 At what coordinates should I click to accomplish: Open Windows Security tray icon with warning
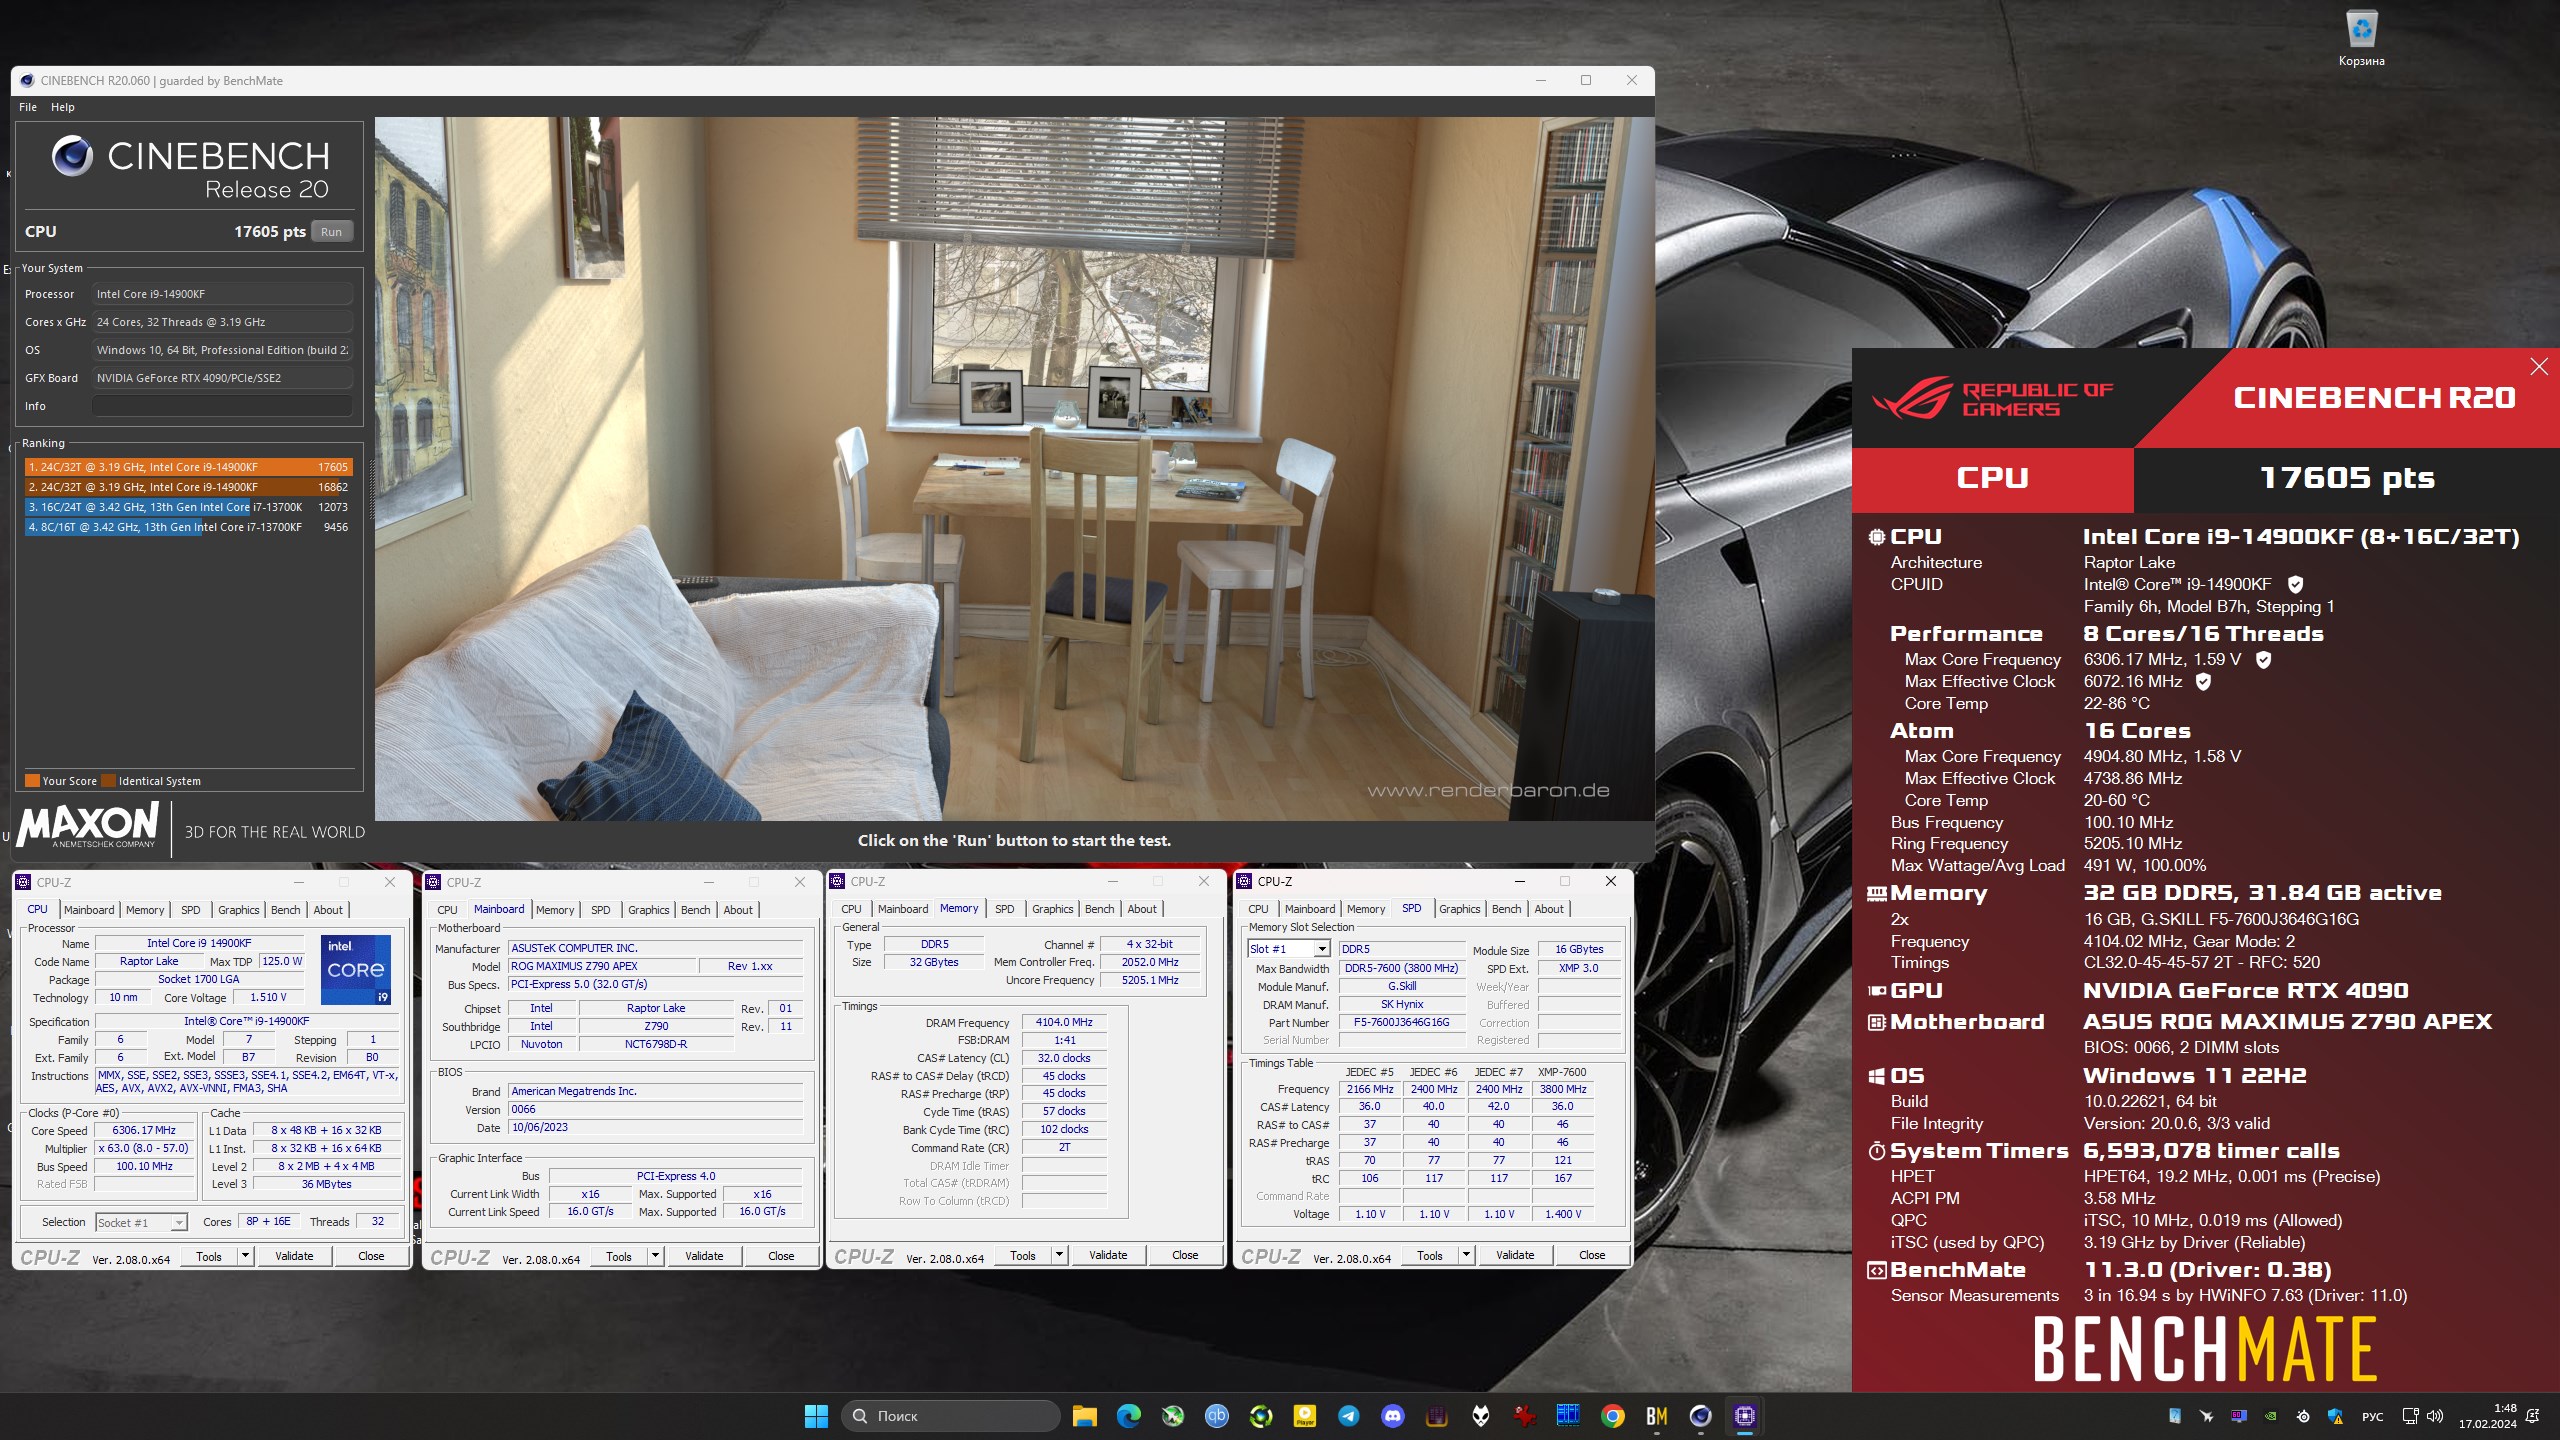tap(2335, 1416)
